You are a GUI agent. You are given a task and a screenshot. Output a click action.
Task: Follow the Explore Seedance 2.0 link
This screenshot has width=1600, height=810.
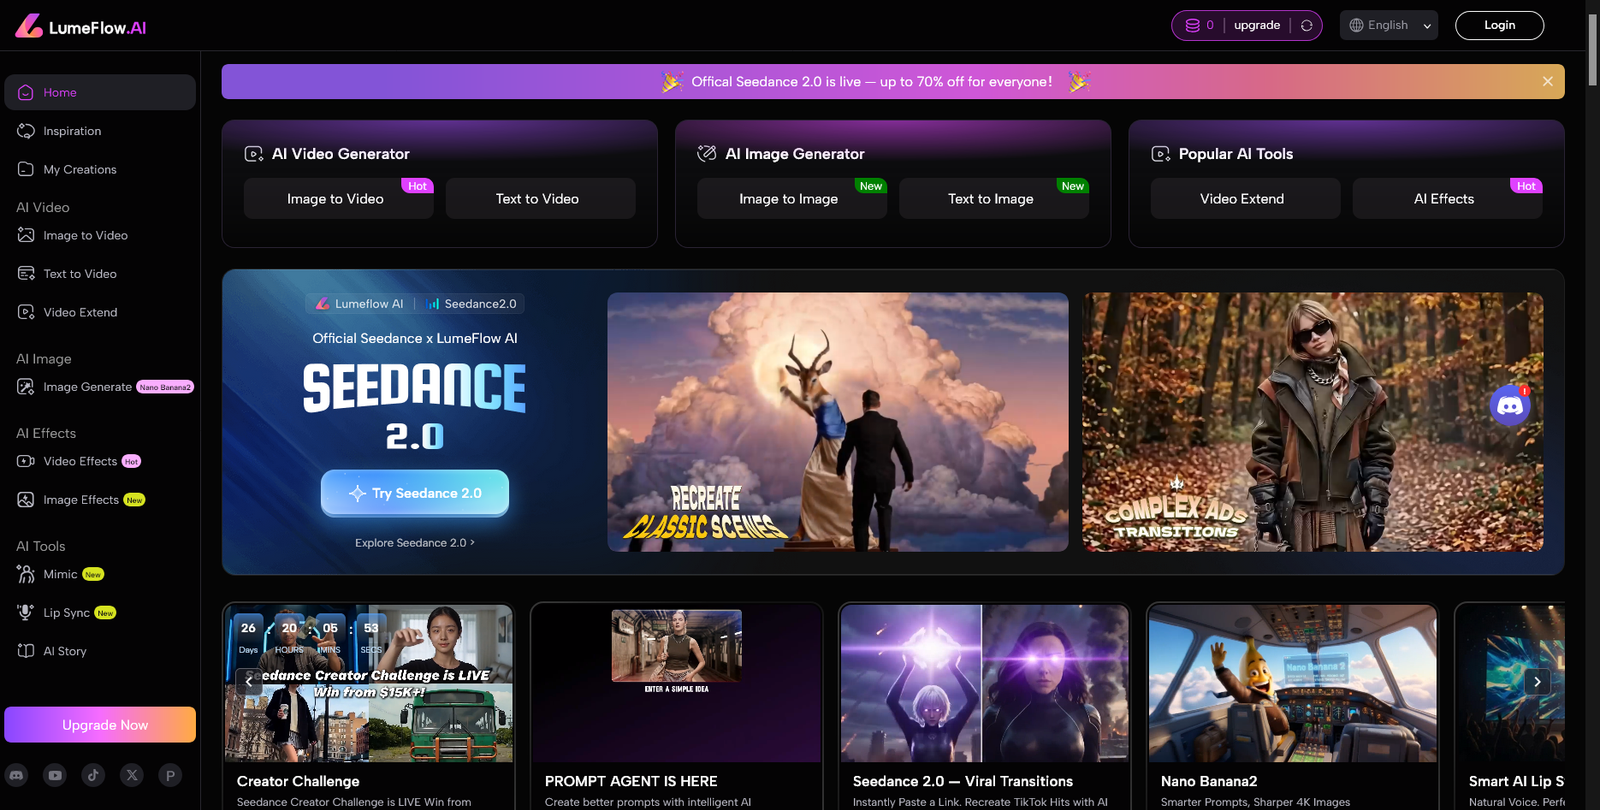pos(414,543)
